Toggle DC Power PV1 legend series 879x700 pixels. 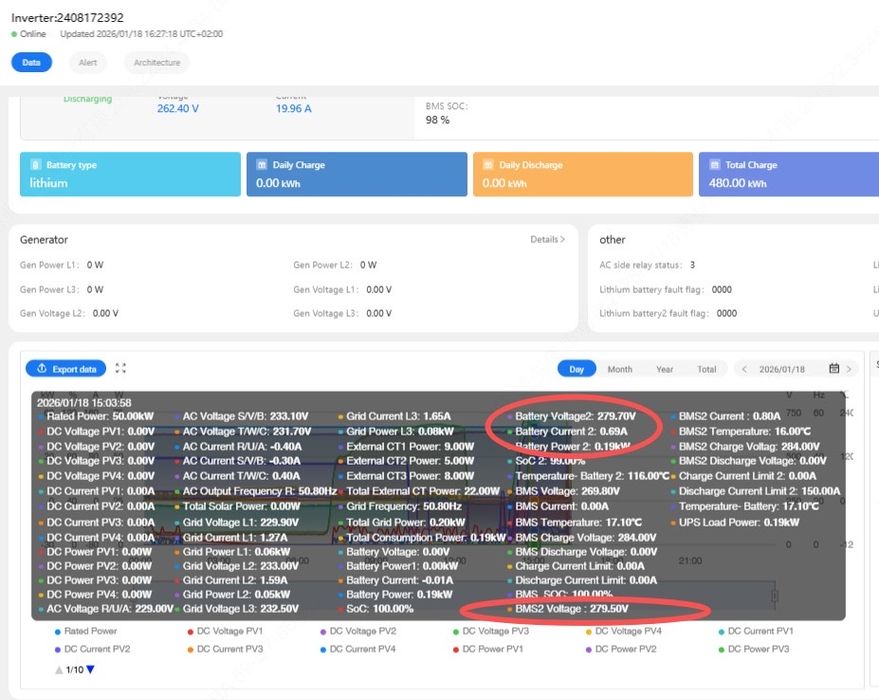488,649
